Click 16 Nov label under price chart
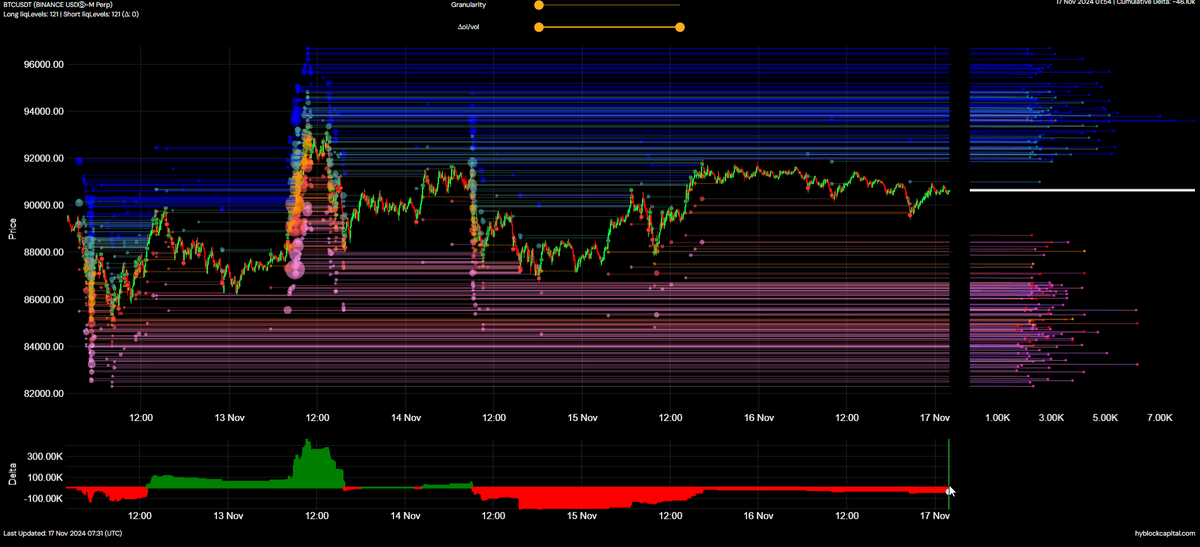This screenshot has height=547, width=1200. (x=759, y=416)
